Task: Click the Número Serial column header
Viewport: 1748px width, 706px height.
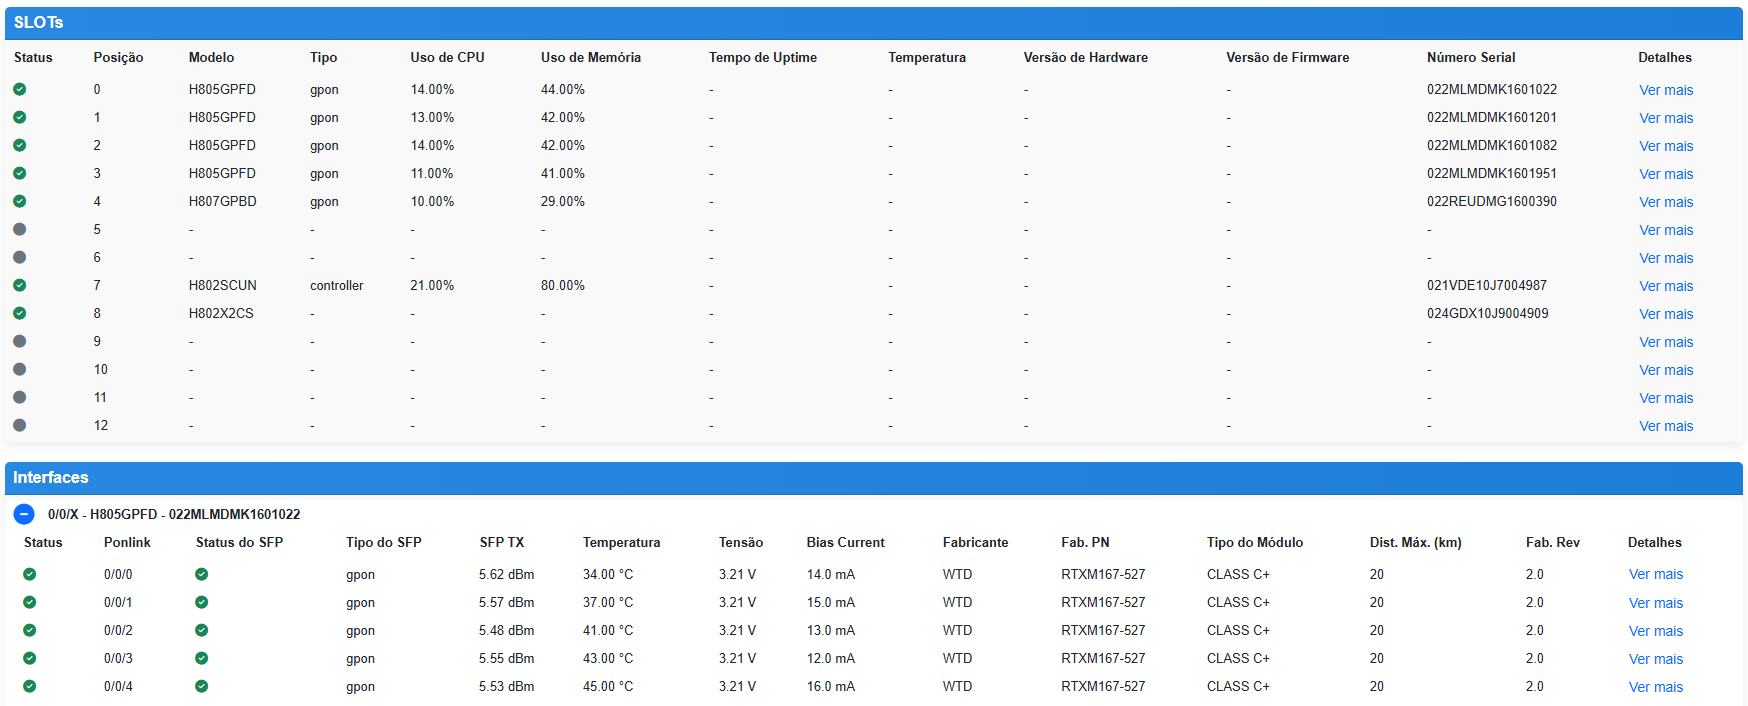Action: coord(1470,57)
